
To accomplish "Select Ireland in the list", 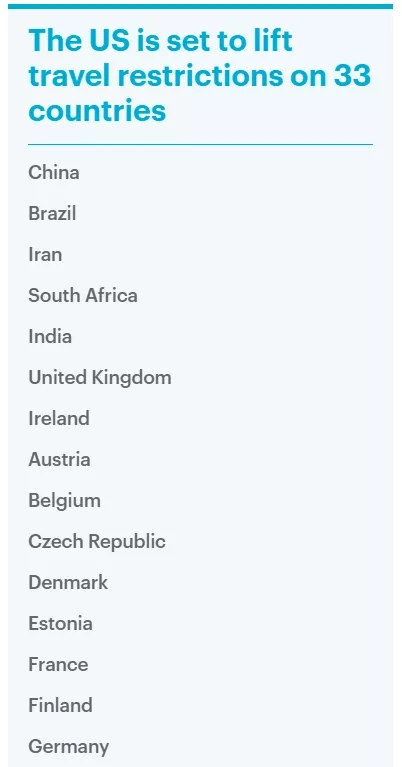I will click(x=59, y=418).
